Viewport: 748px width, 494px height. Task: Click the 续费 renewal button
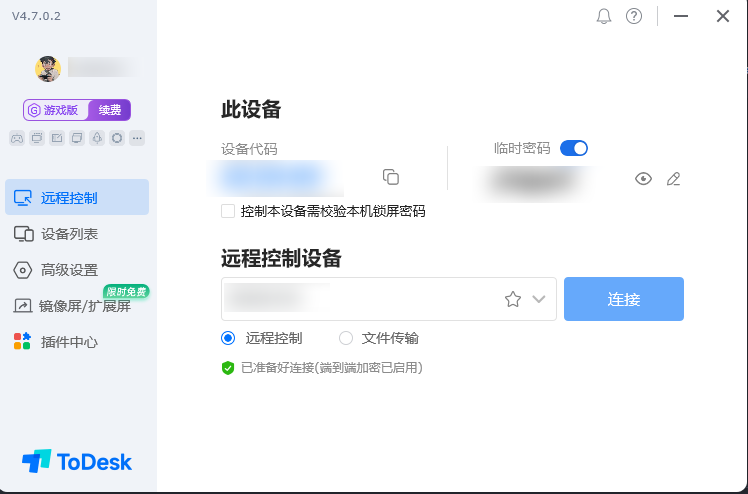tap(110, 110)
